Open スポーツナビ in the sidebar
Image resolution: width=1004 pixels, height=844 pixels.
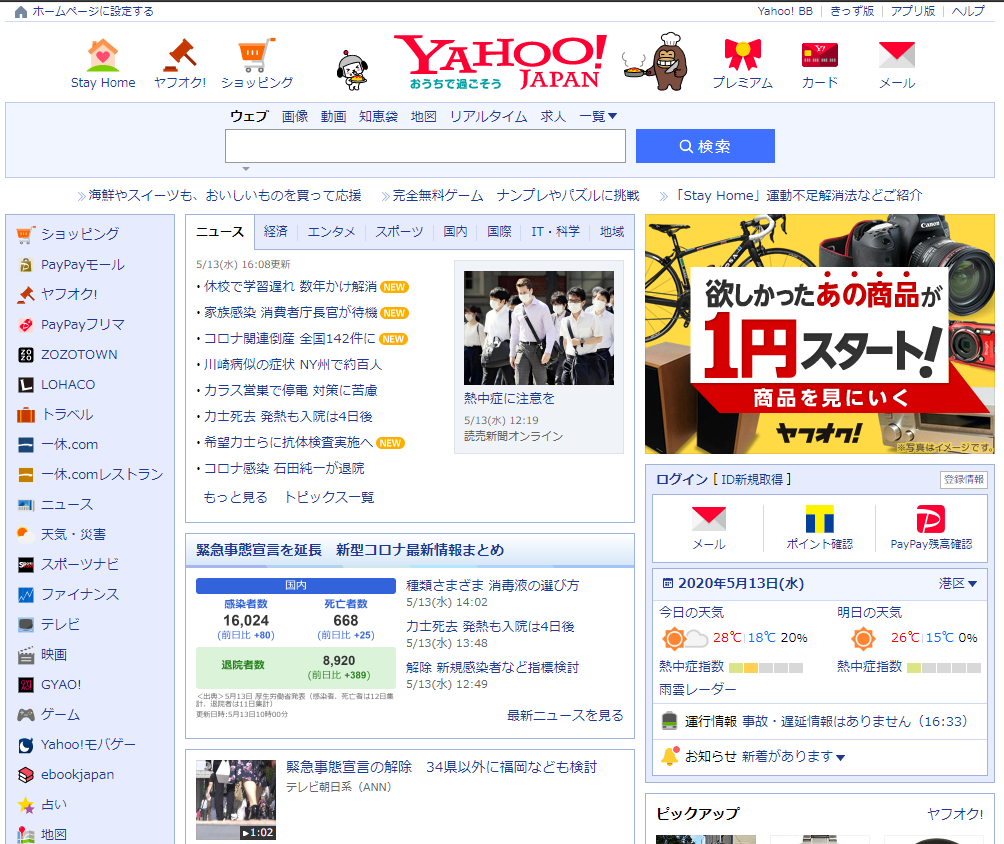80,564
